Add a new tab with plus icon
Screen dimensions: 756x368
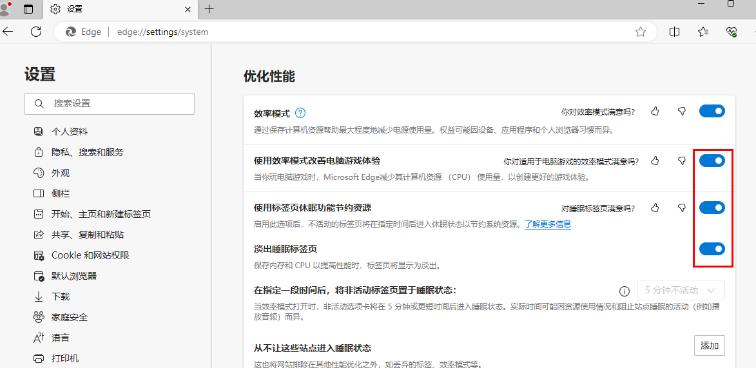[209, 9]
